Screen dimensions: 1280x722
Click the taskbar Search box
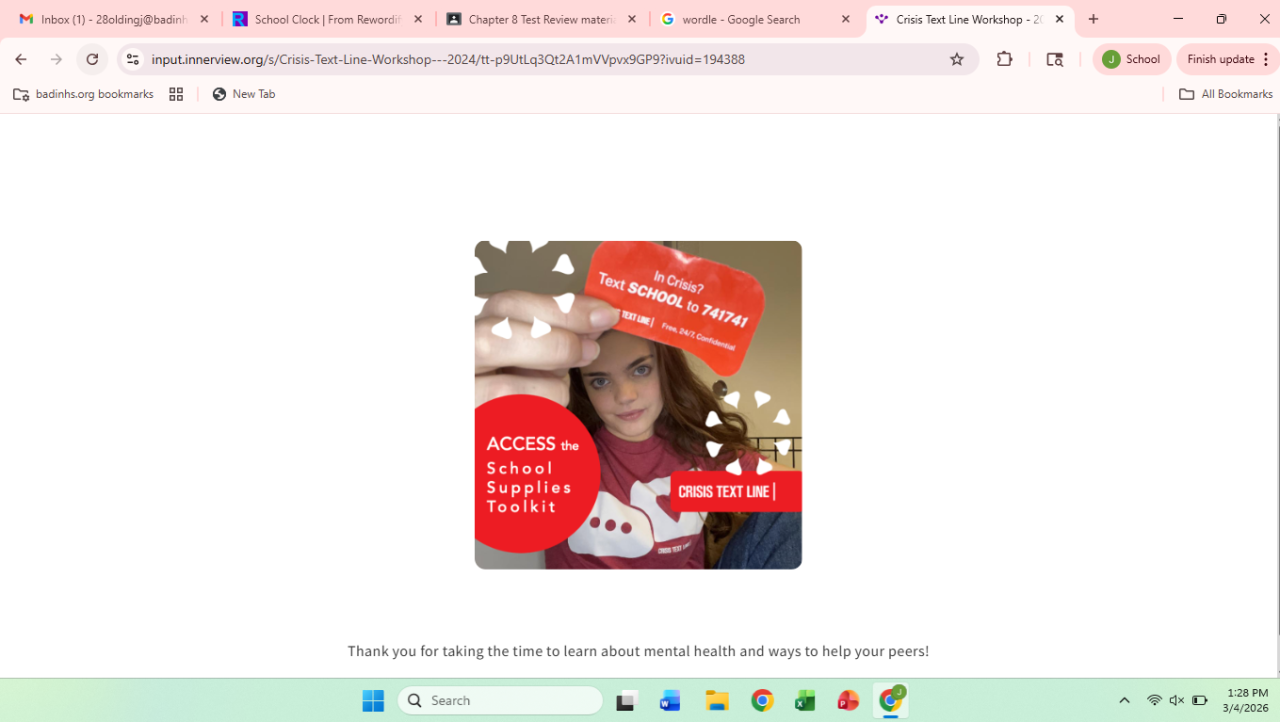point(500,701)
